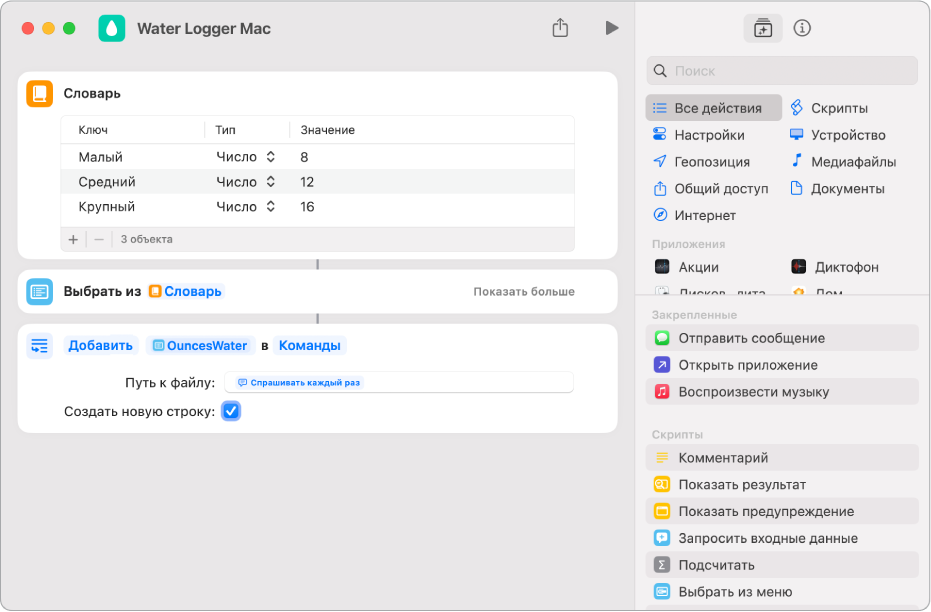Open the Интернет category
Screen dimensions: 931x612
pos(695,215)
